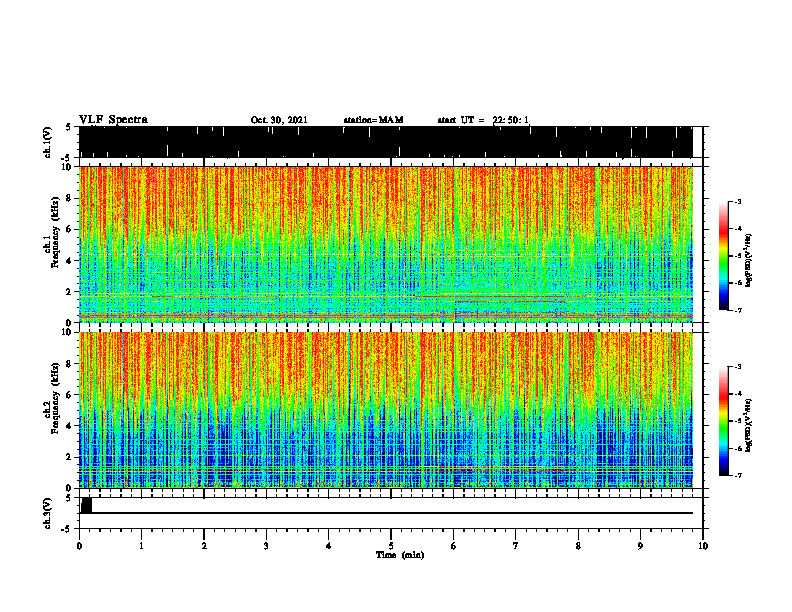Click the '10' tick on the Time axis

703,546
